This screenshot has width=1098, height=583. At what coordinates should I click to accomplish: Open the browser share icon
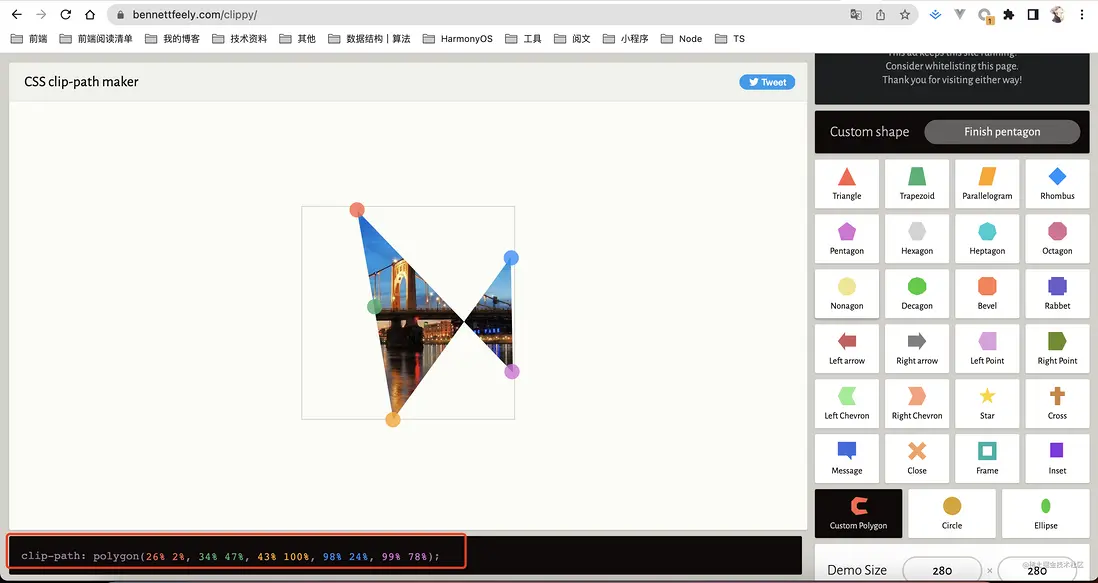tap(880, 14)
